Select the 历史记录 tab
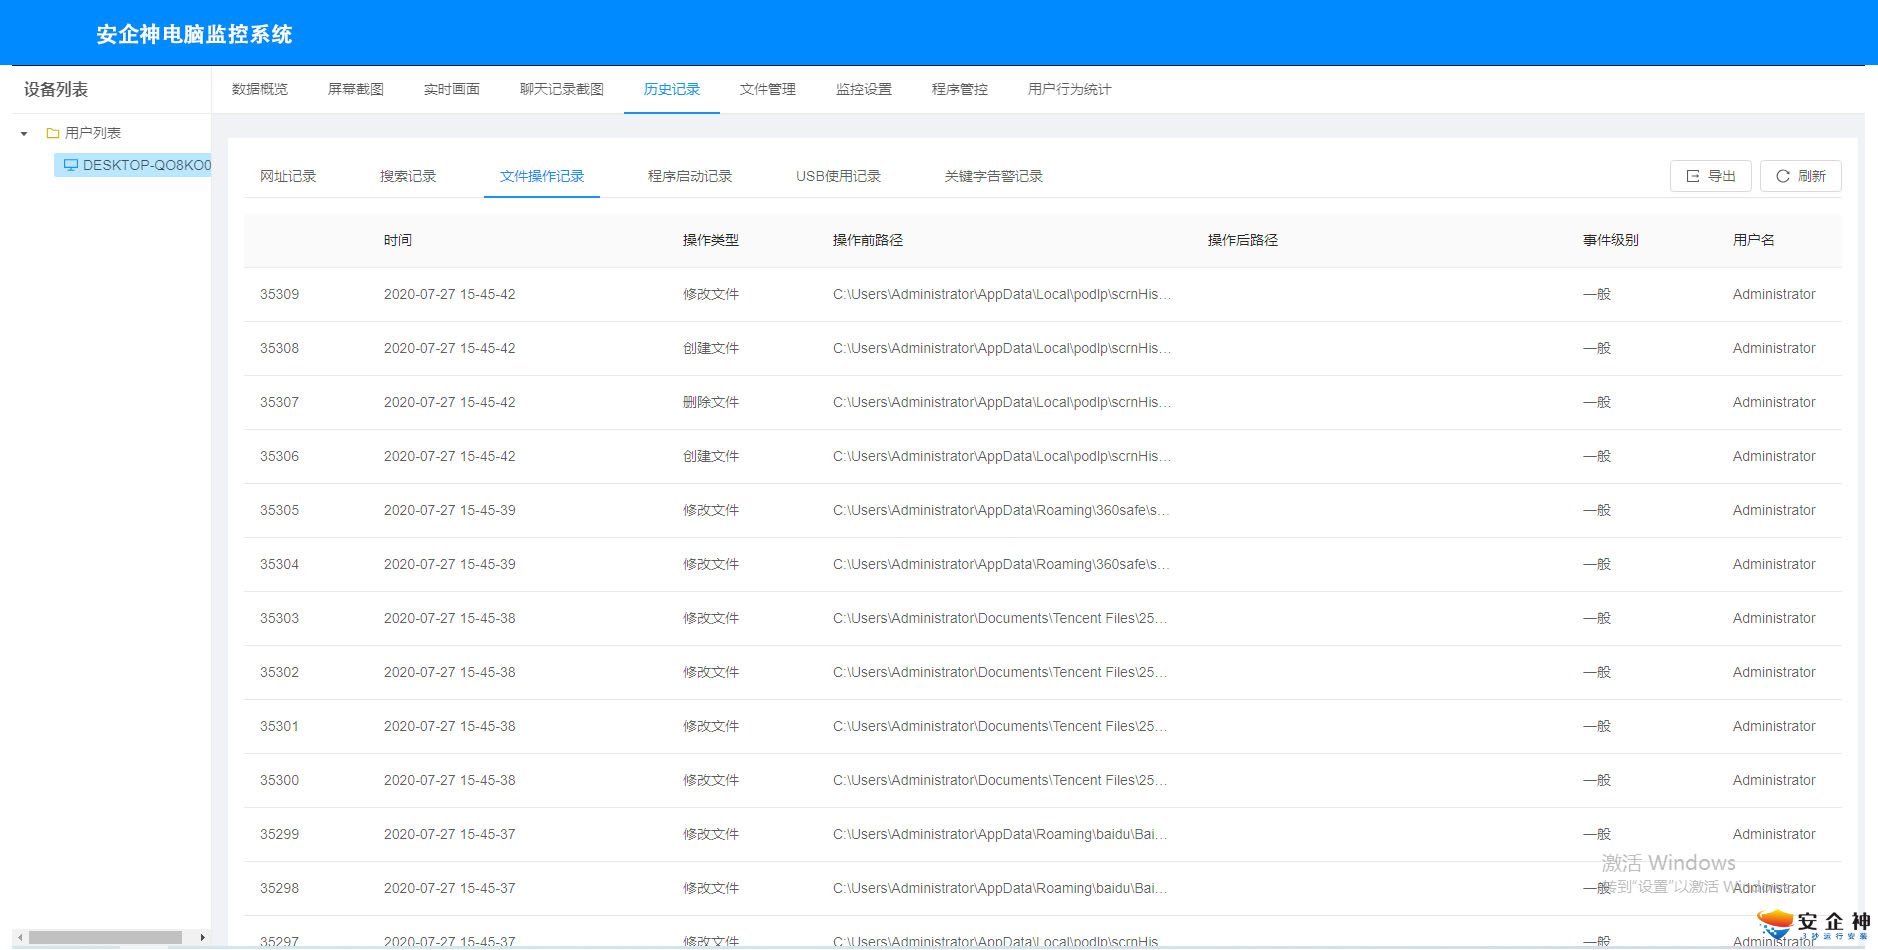 point(672,89)
